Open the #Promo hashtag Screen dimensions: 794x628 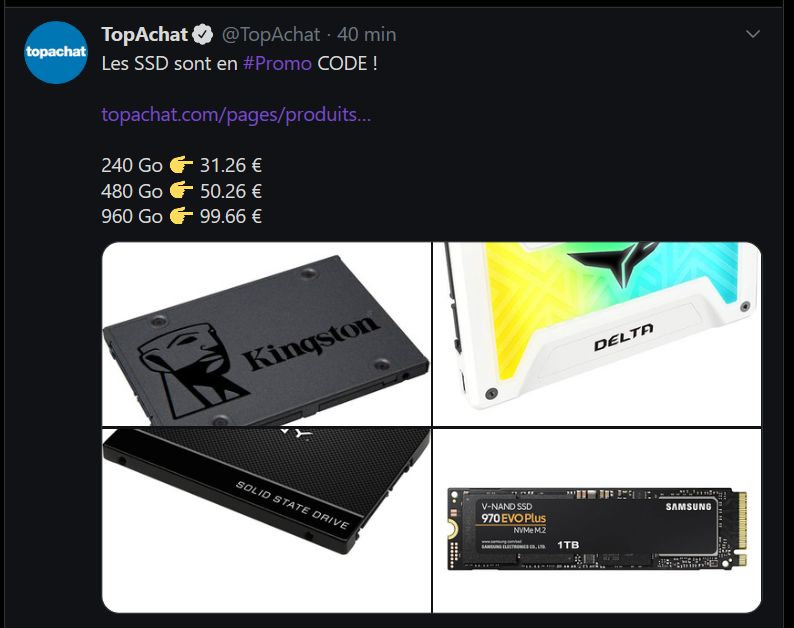(277, 64)
